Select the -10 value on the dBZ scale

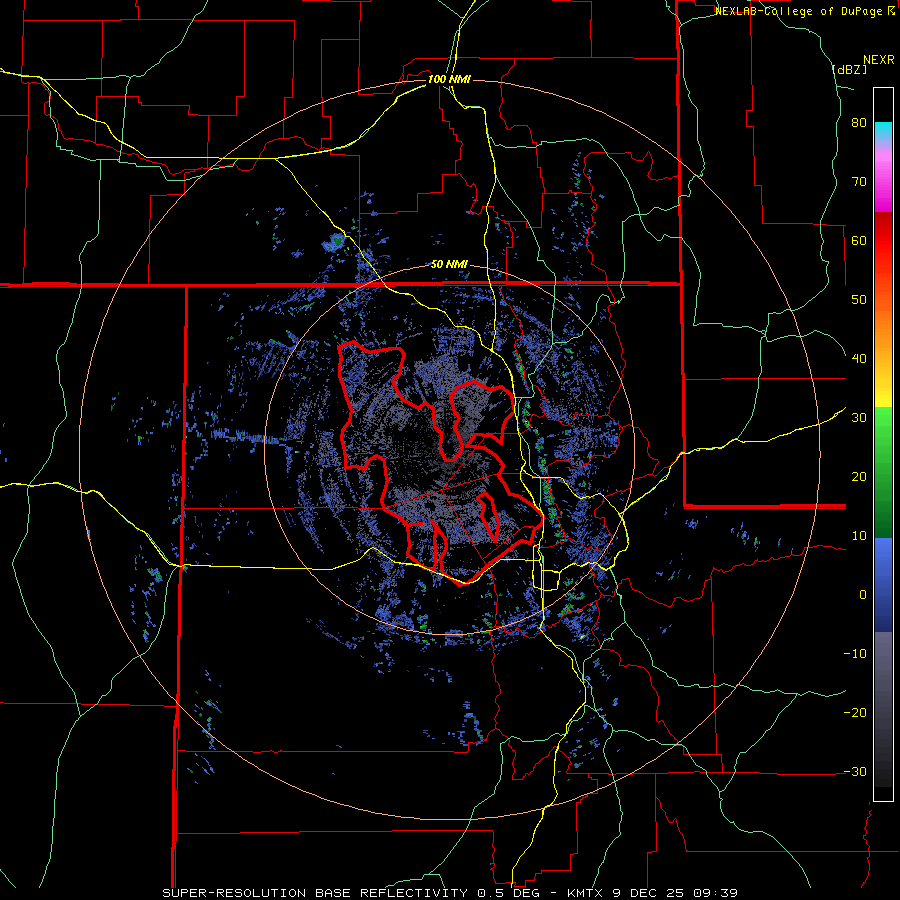[855, 654]
